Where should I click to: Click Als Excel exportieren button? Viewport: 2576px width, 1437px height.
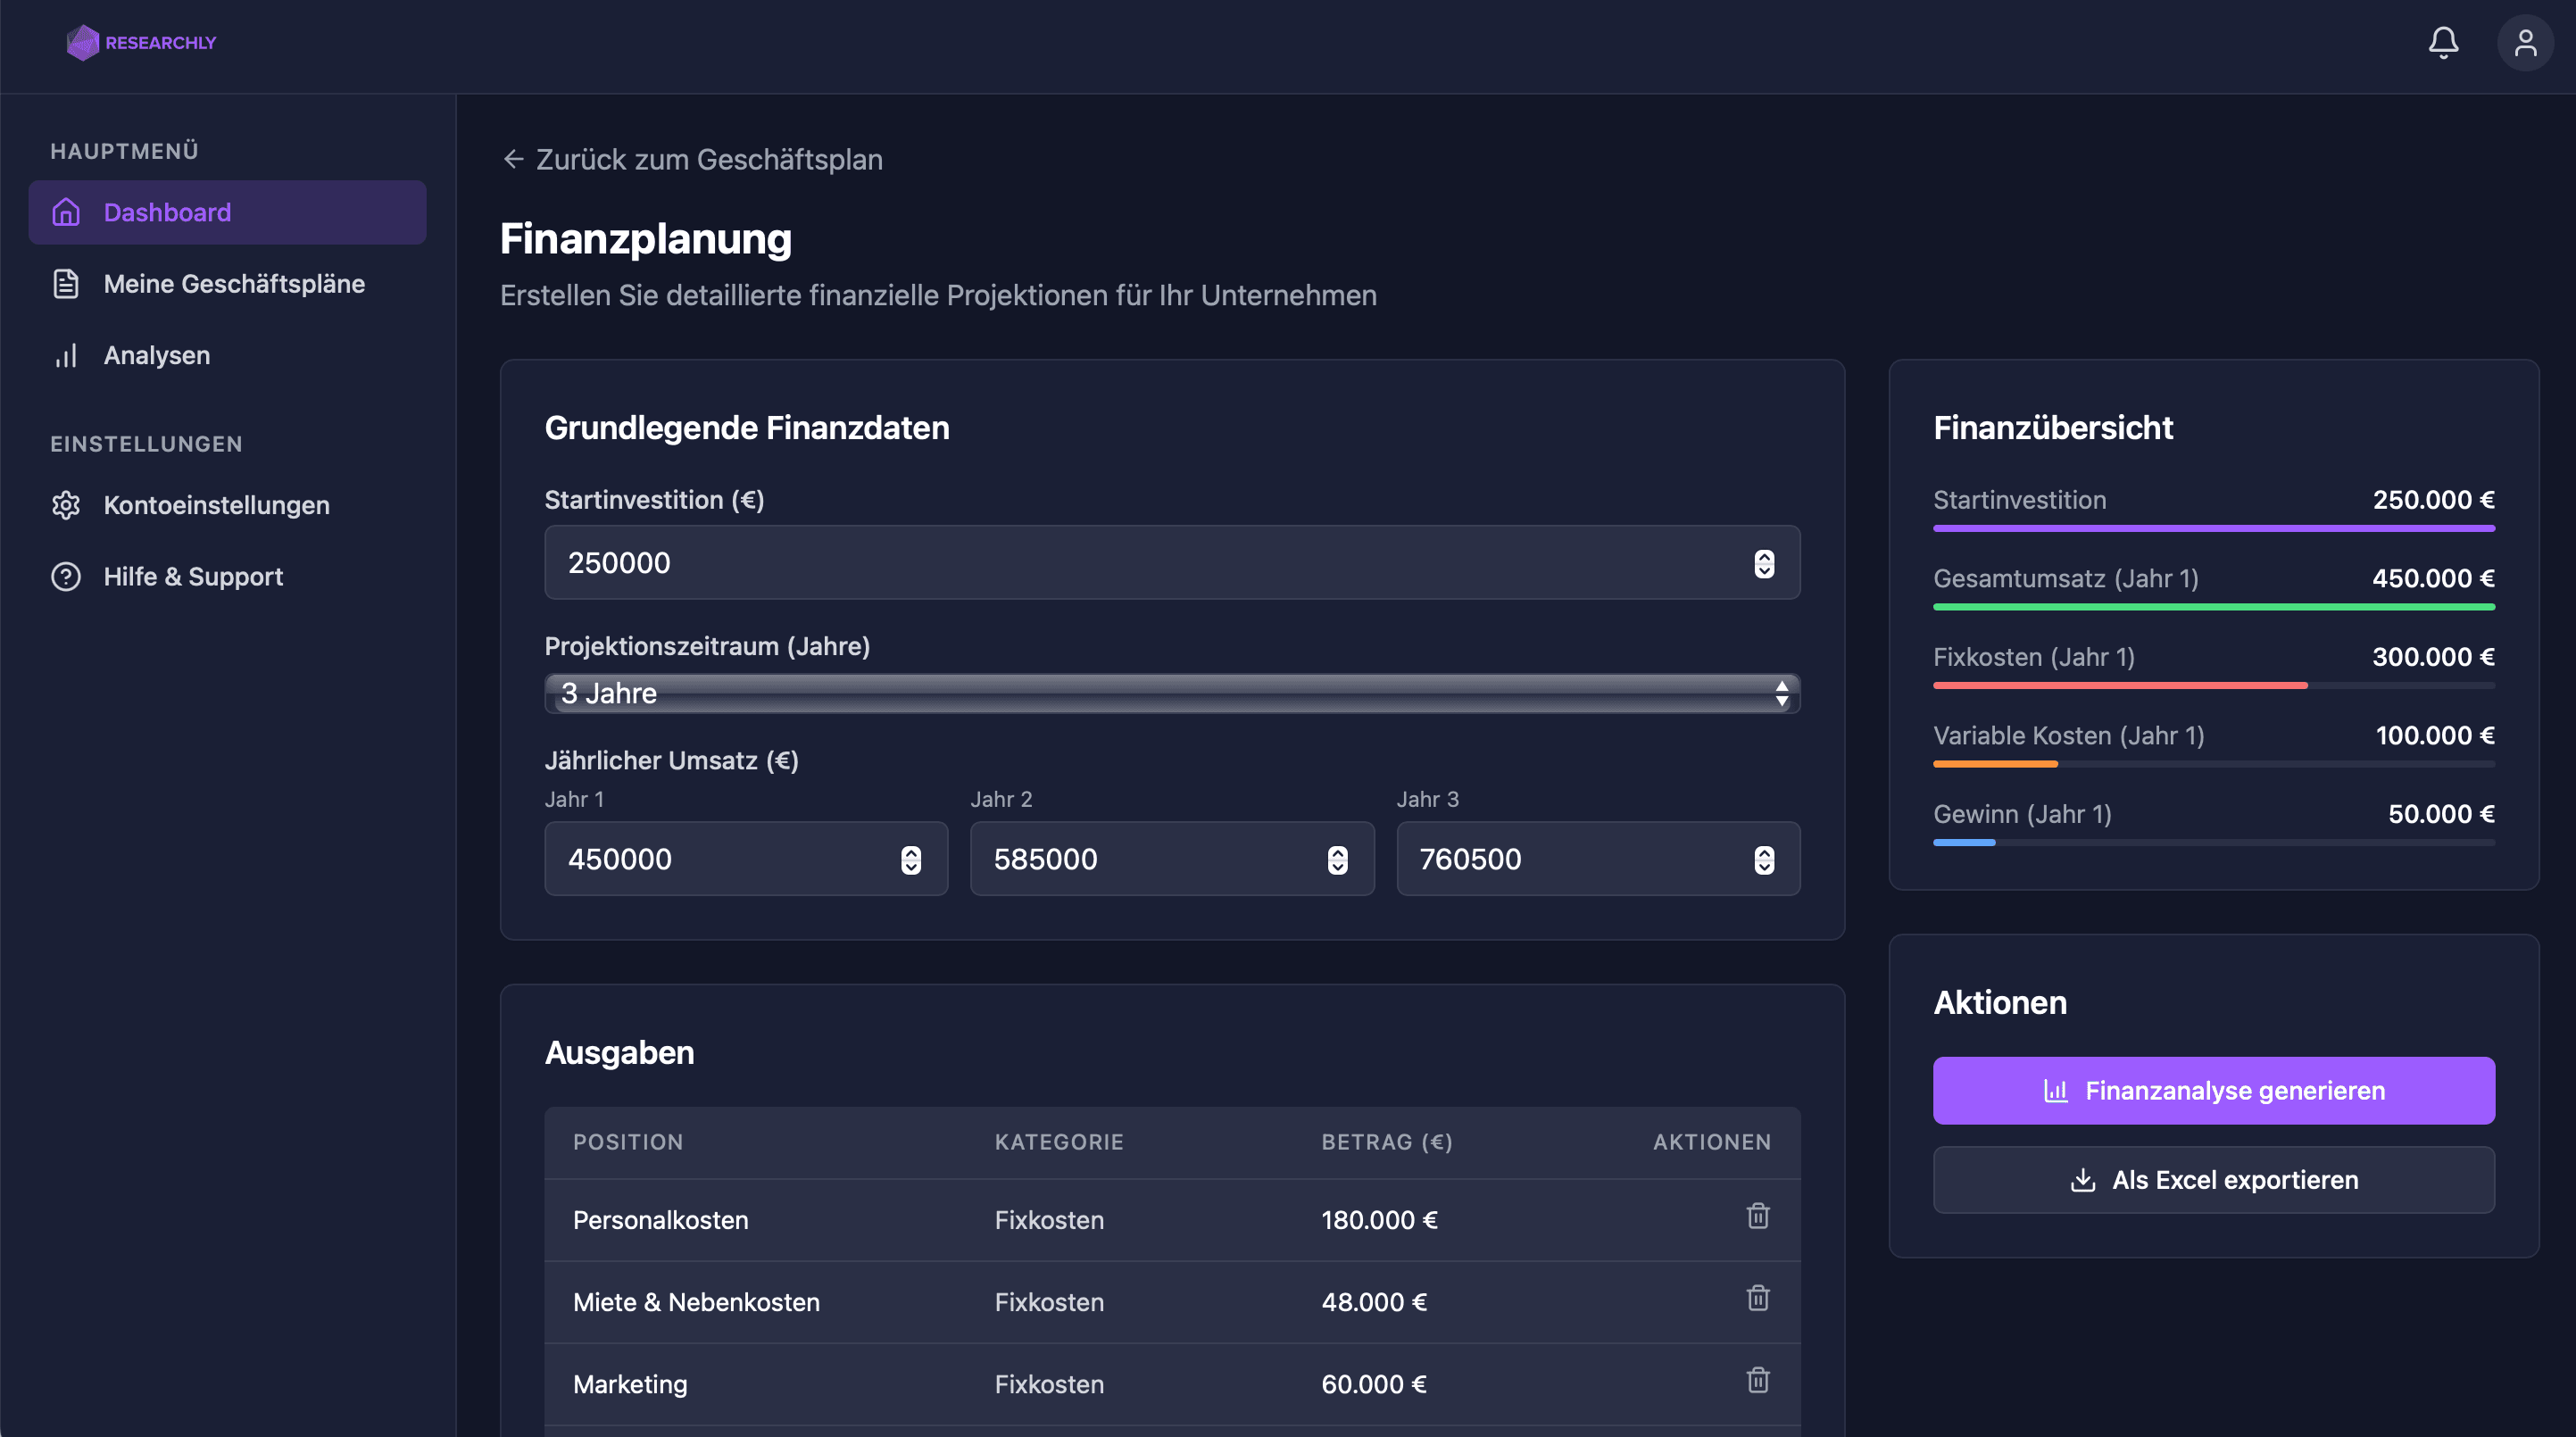pos(2213,1180)
